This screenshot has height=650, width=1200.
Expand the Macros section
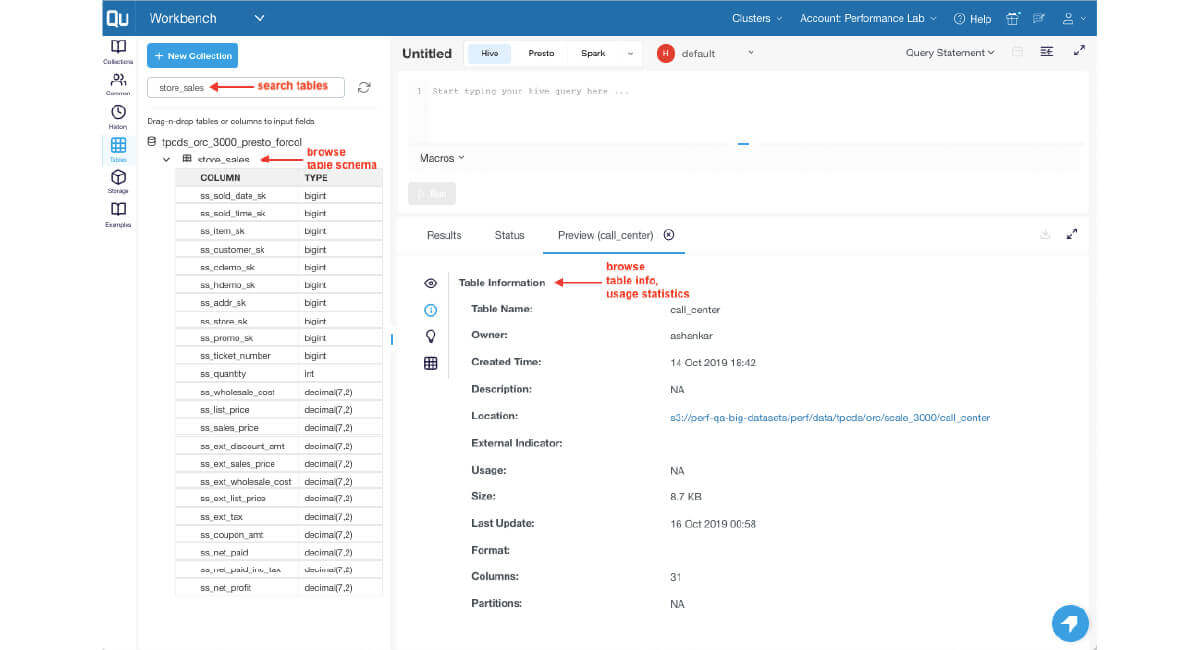442,158
